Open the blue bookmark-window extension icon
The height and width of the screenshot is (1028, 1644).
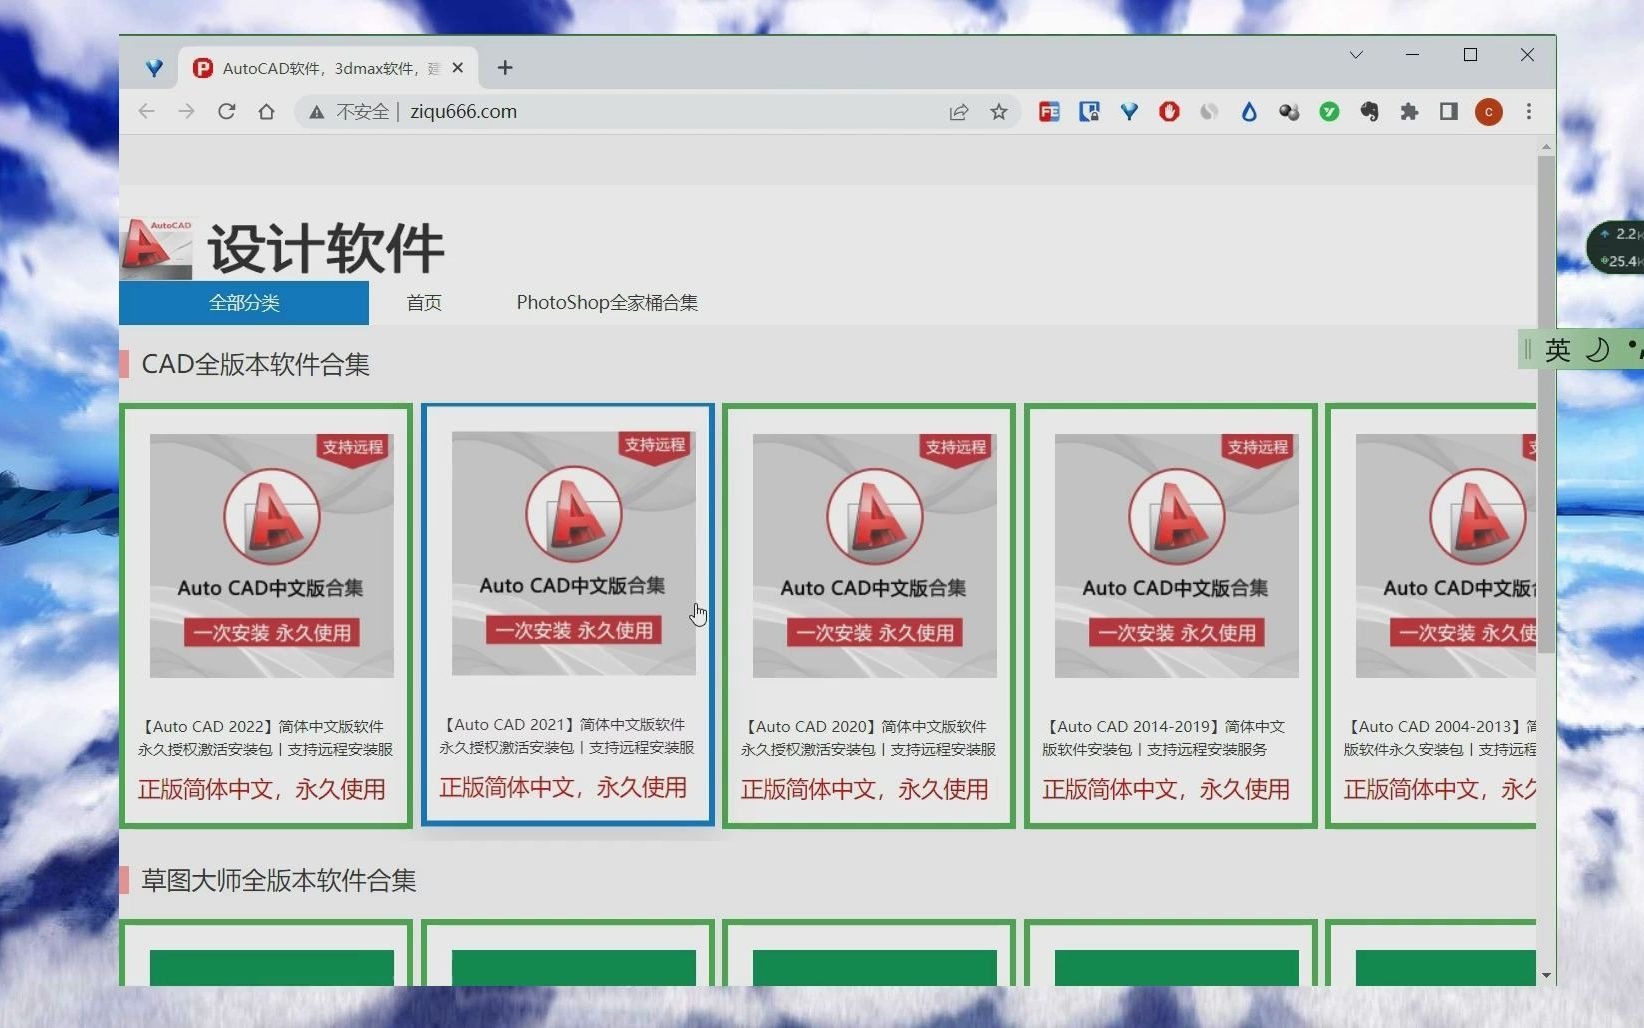click(x=1089, y=112)
